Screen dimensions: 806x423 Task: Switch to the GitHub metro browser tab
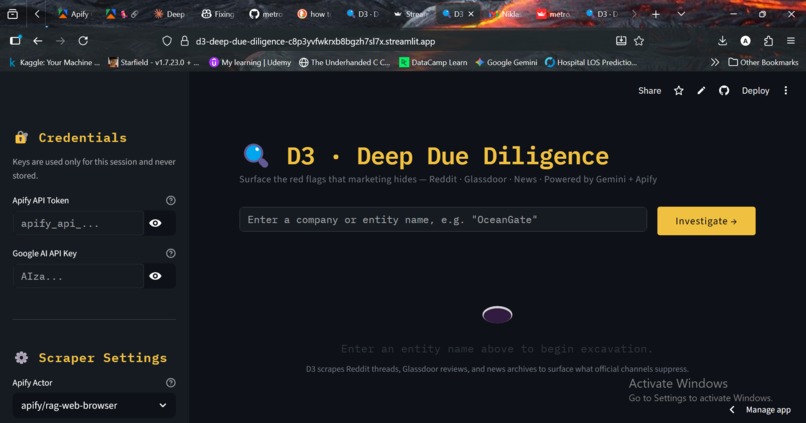point(266,14)
